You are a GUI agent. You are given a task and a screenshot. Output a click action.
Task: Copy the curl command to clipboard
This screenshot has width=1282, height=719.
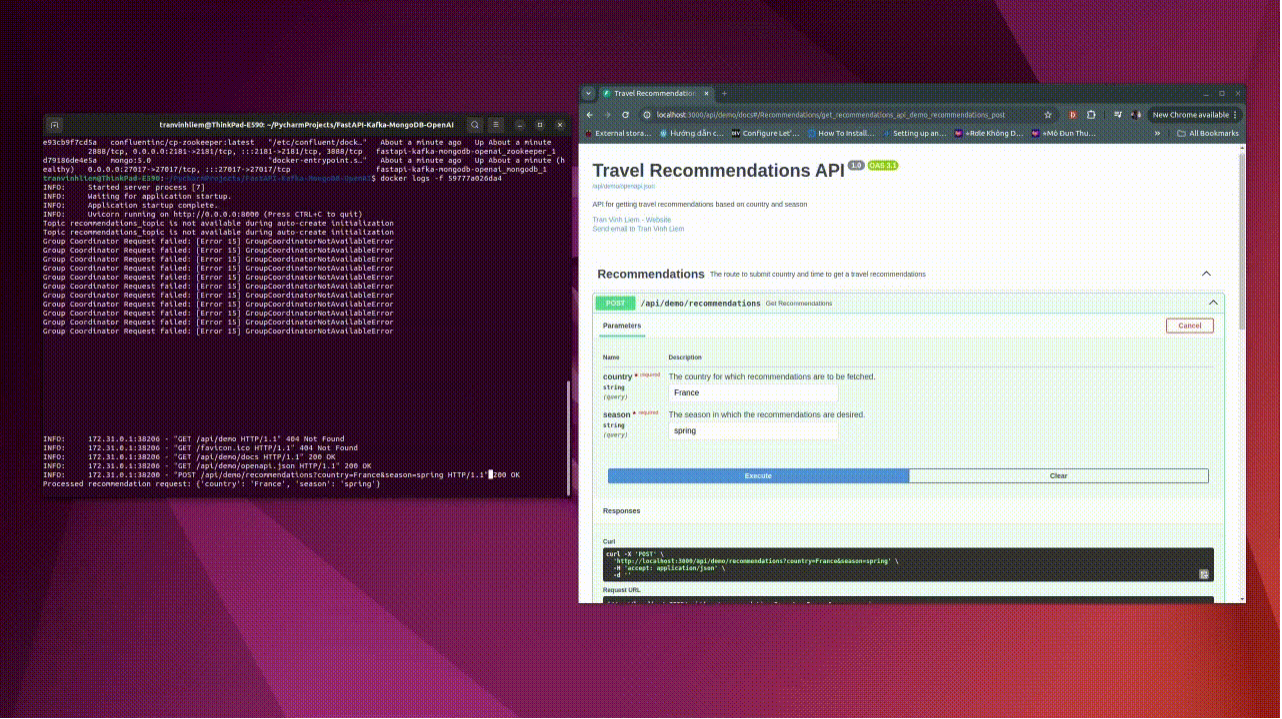[1204, 574]
